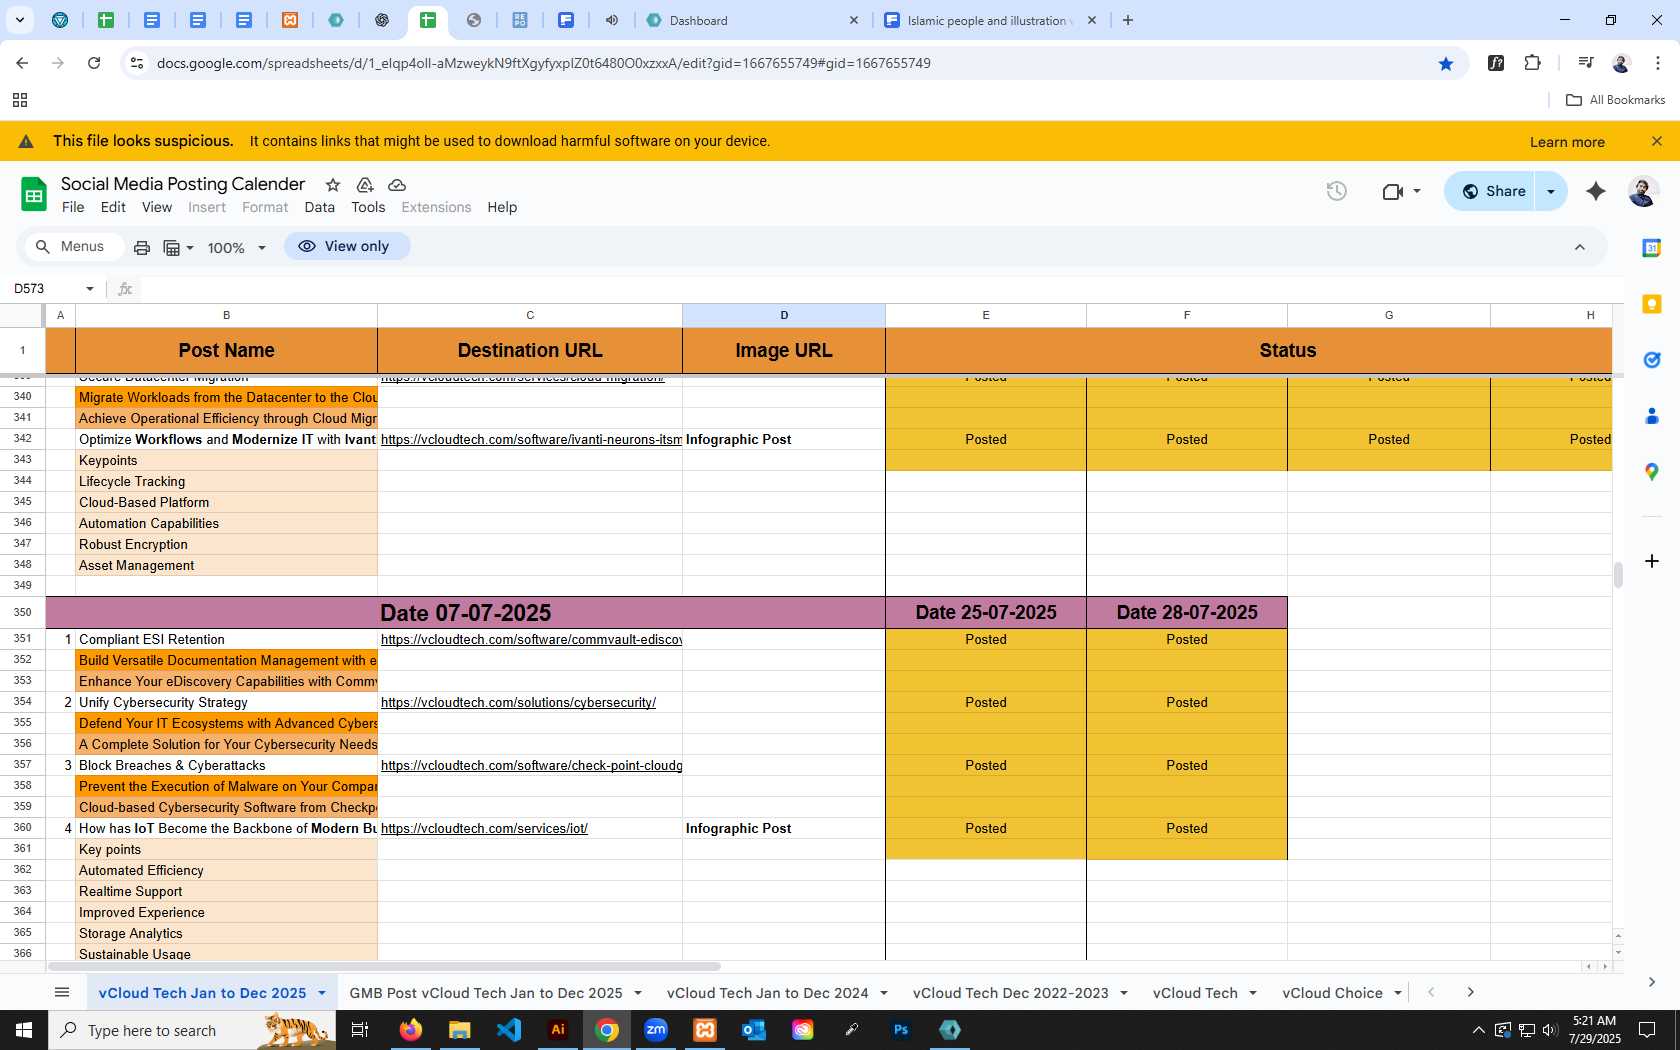Dismiss the suspicious file warning banner
The image size is (1680, 1050).
tap(1657, 141)
